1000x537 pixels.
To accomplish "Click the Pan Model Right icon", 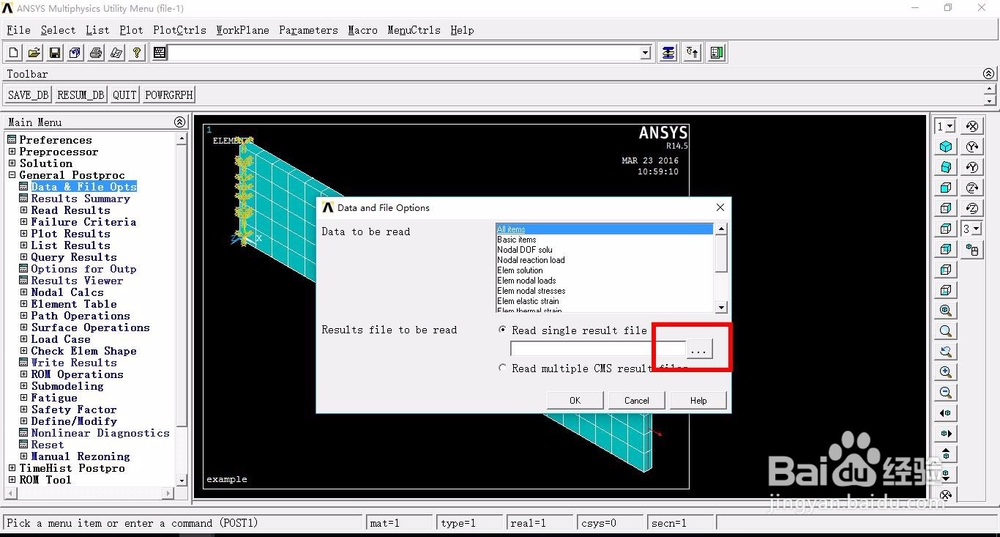I will click(x=946, y=433).
